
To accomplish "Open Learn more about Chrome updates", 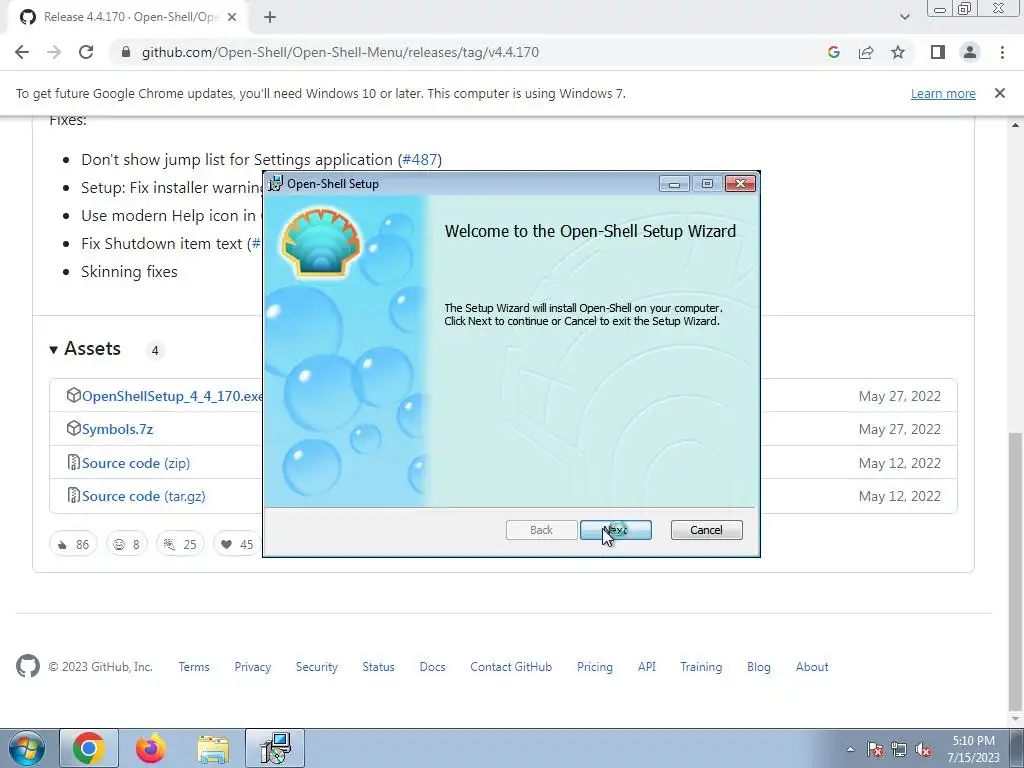I will [x=943, y=93].
